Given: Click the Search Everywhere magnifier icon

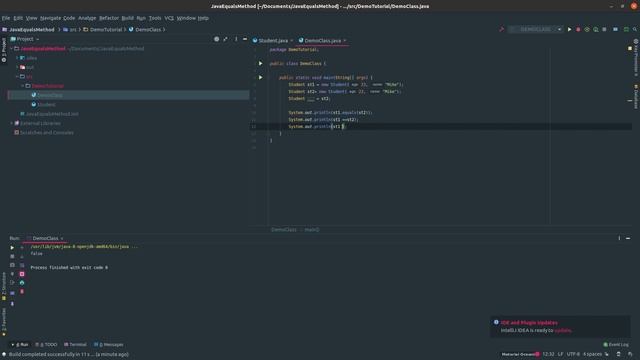Looking at the screenshot, I should pyautogui.click(x=635, y=29).
